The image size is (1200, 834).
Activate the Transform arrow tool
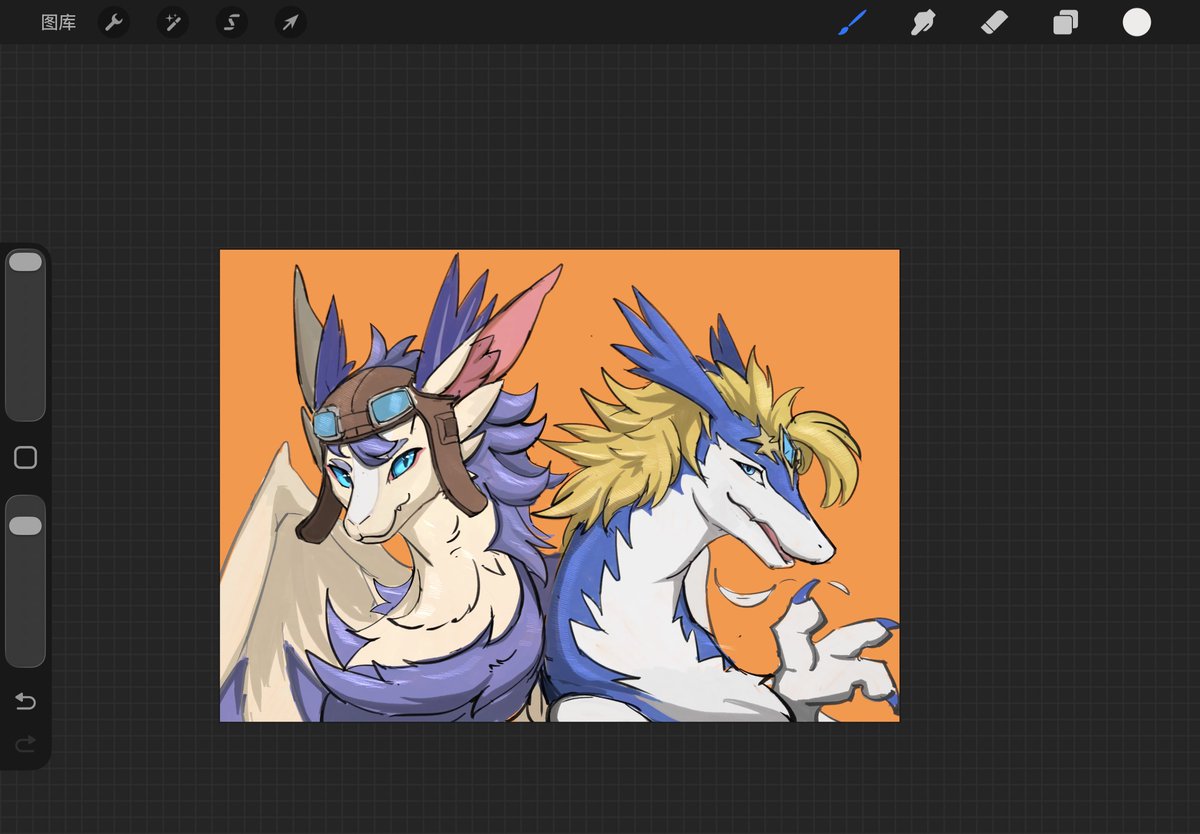(291, 22)
